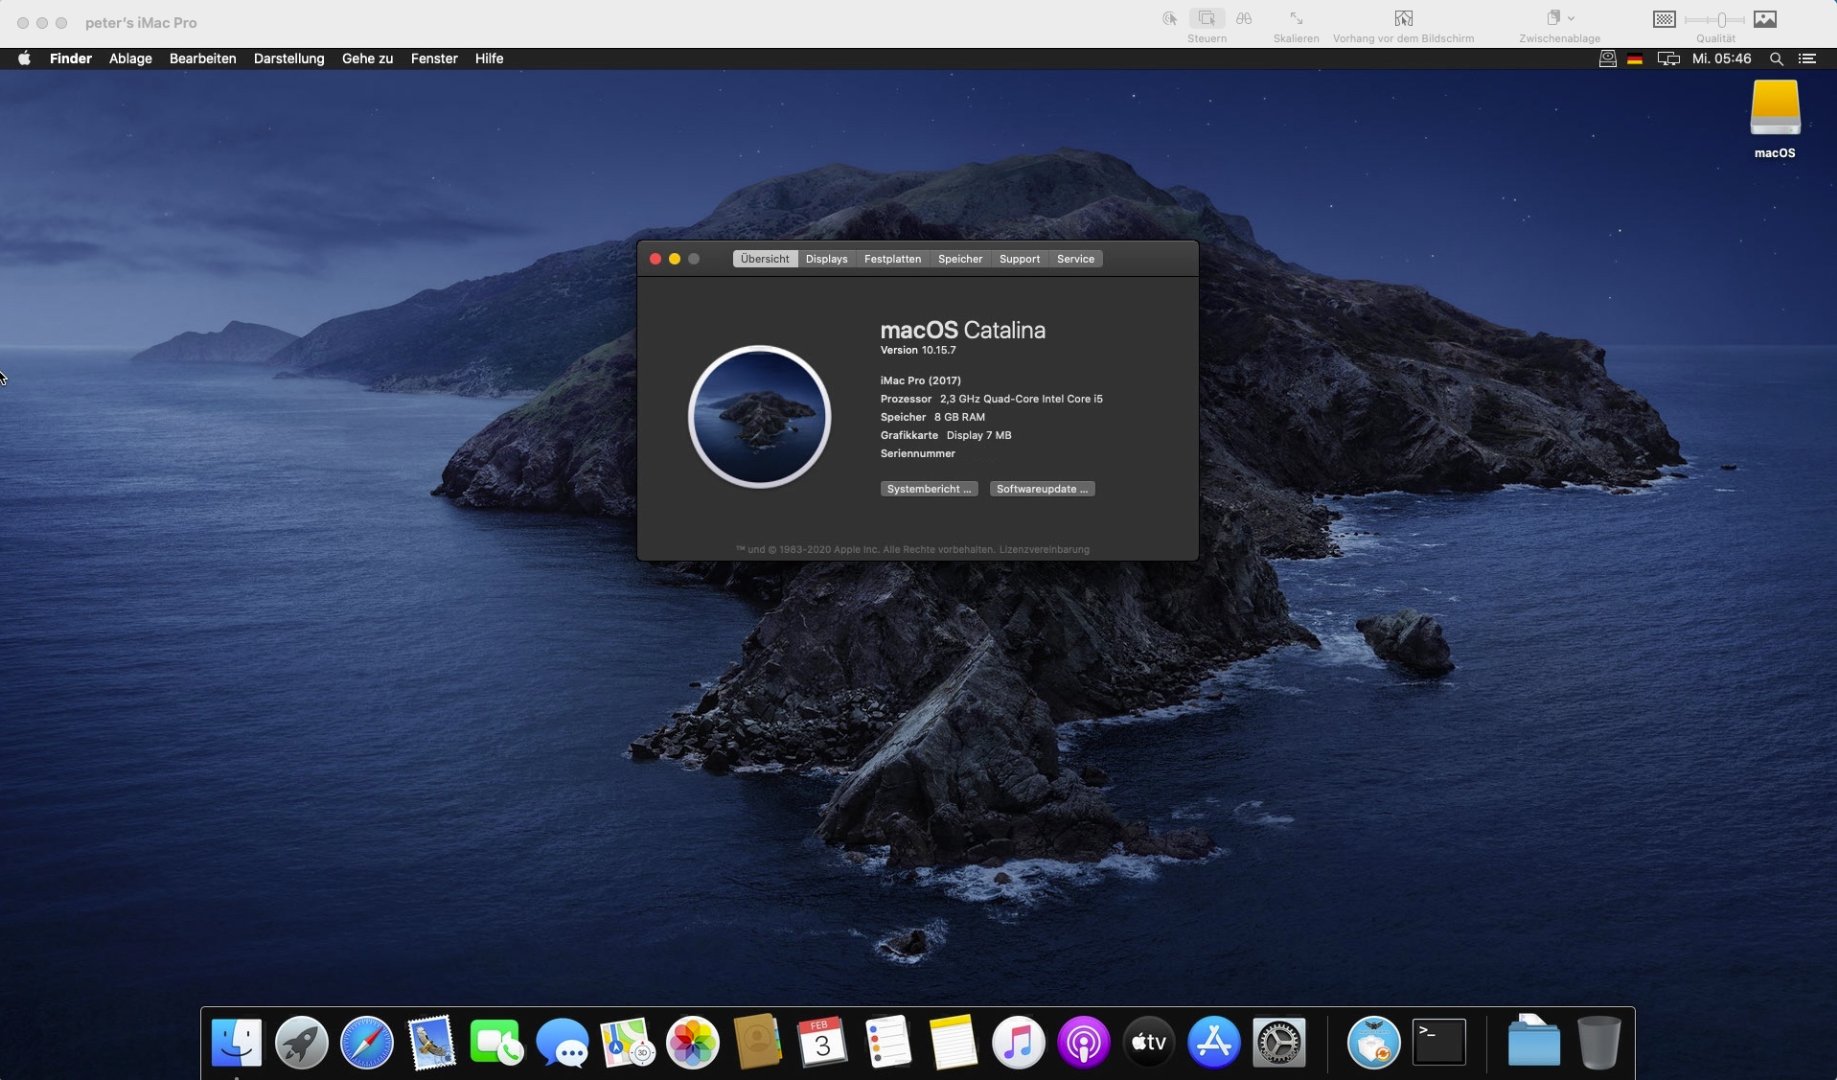The width and height of the screenshot is (1837, 1080).
Task: Click the Spotlight search magnifier icon
Action: pos(1776,59)
